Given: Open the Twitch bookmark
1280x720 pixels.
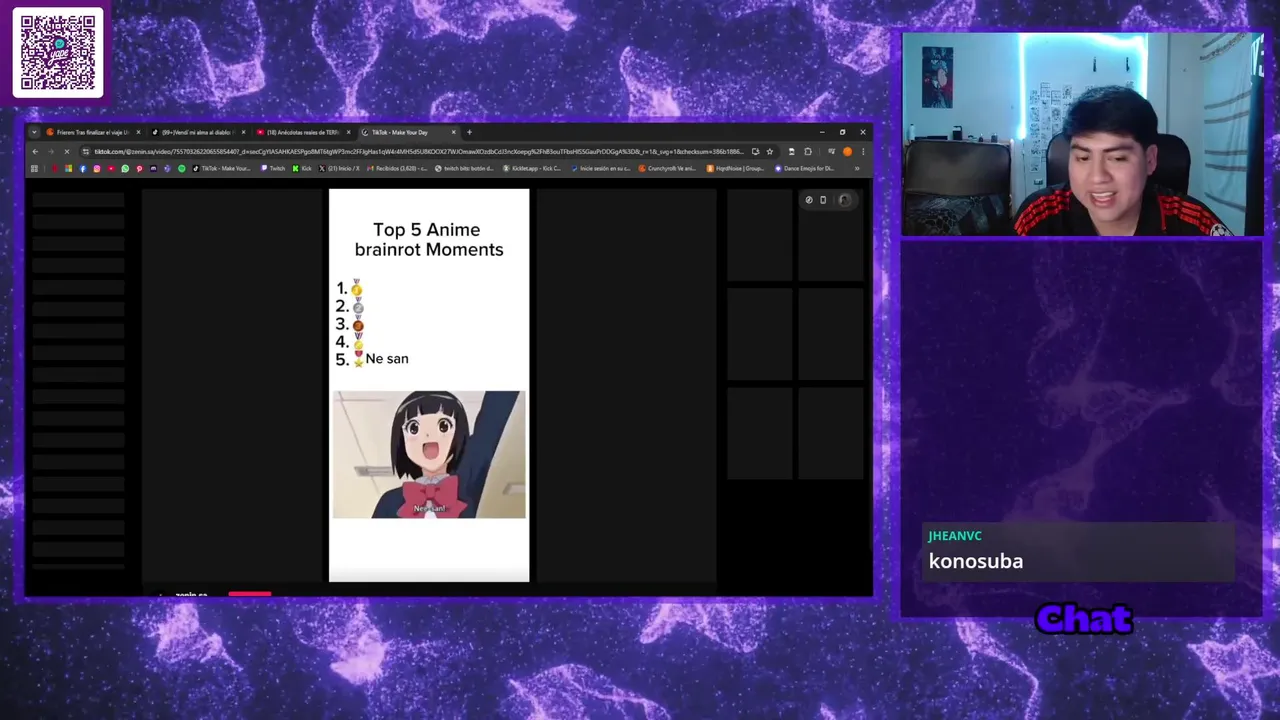Looking at the screenshot, I should pos(272,169).
